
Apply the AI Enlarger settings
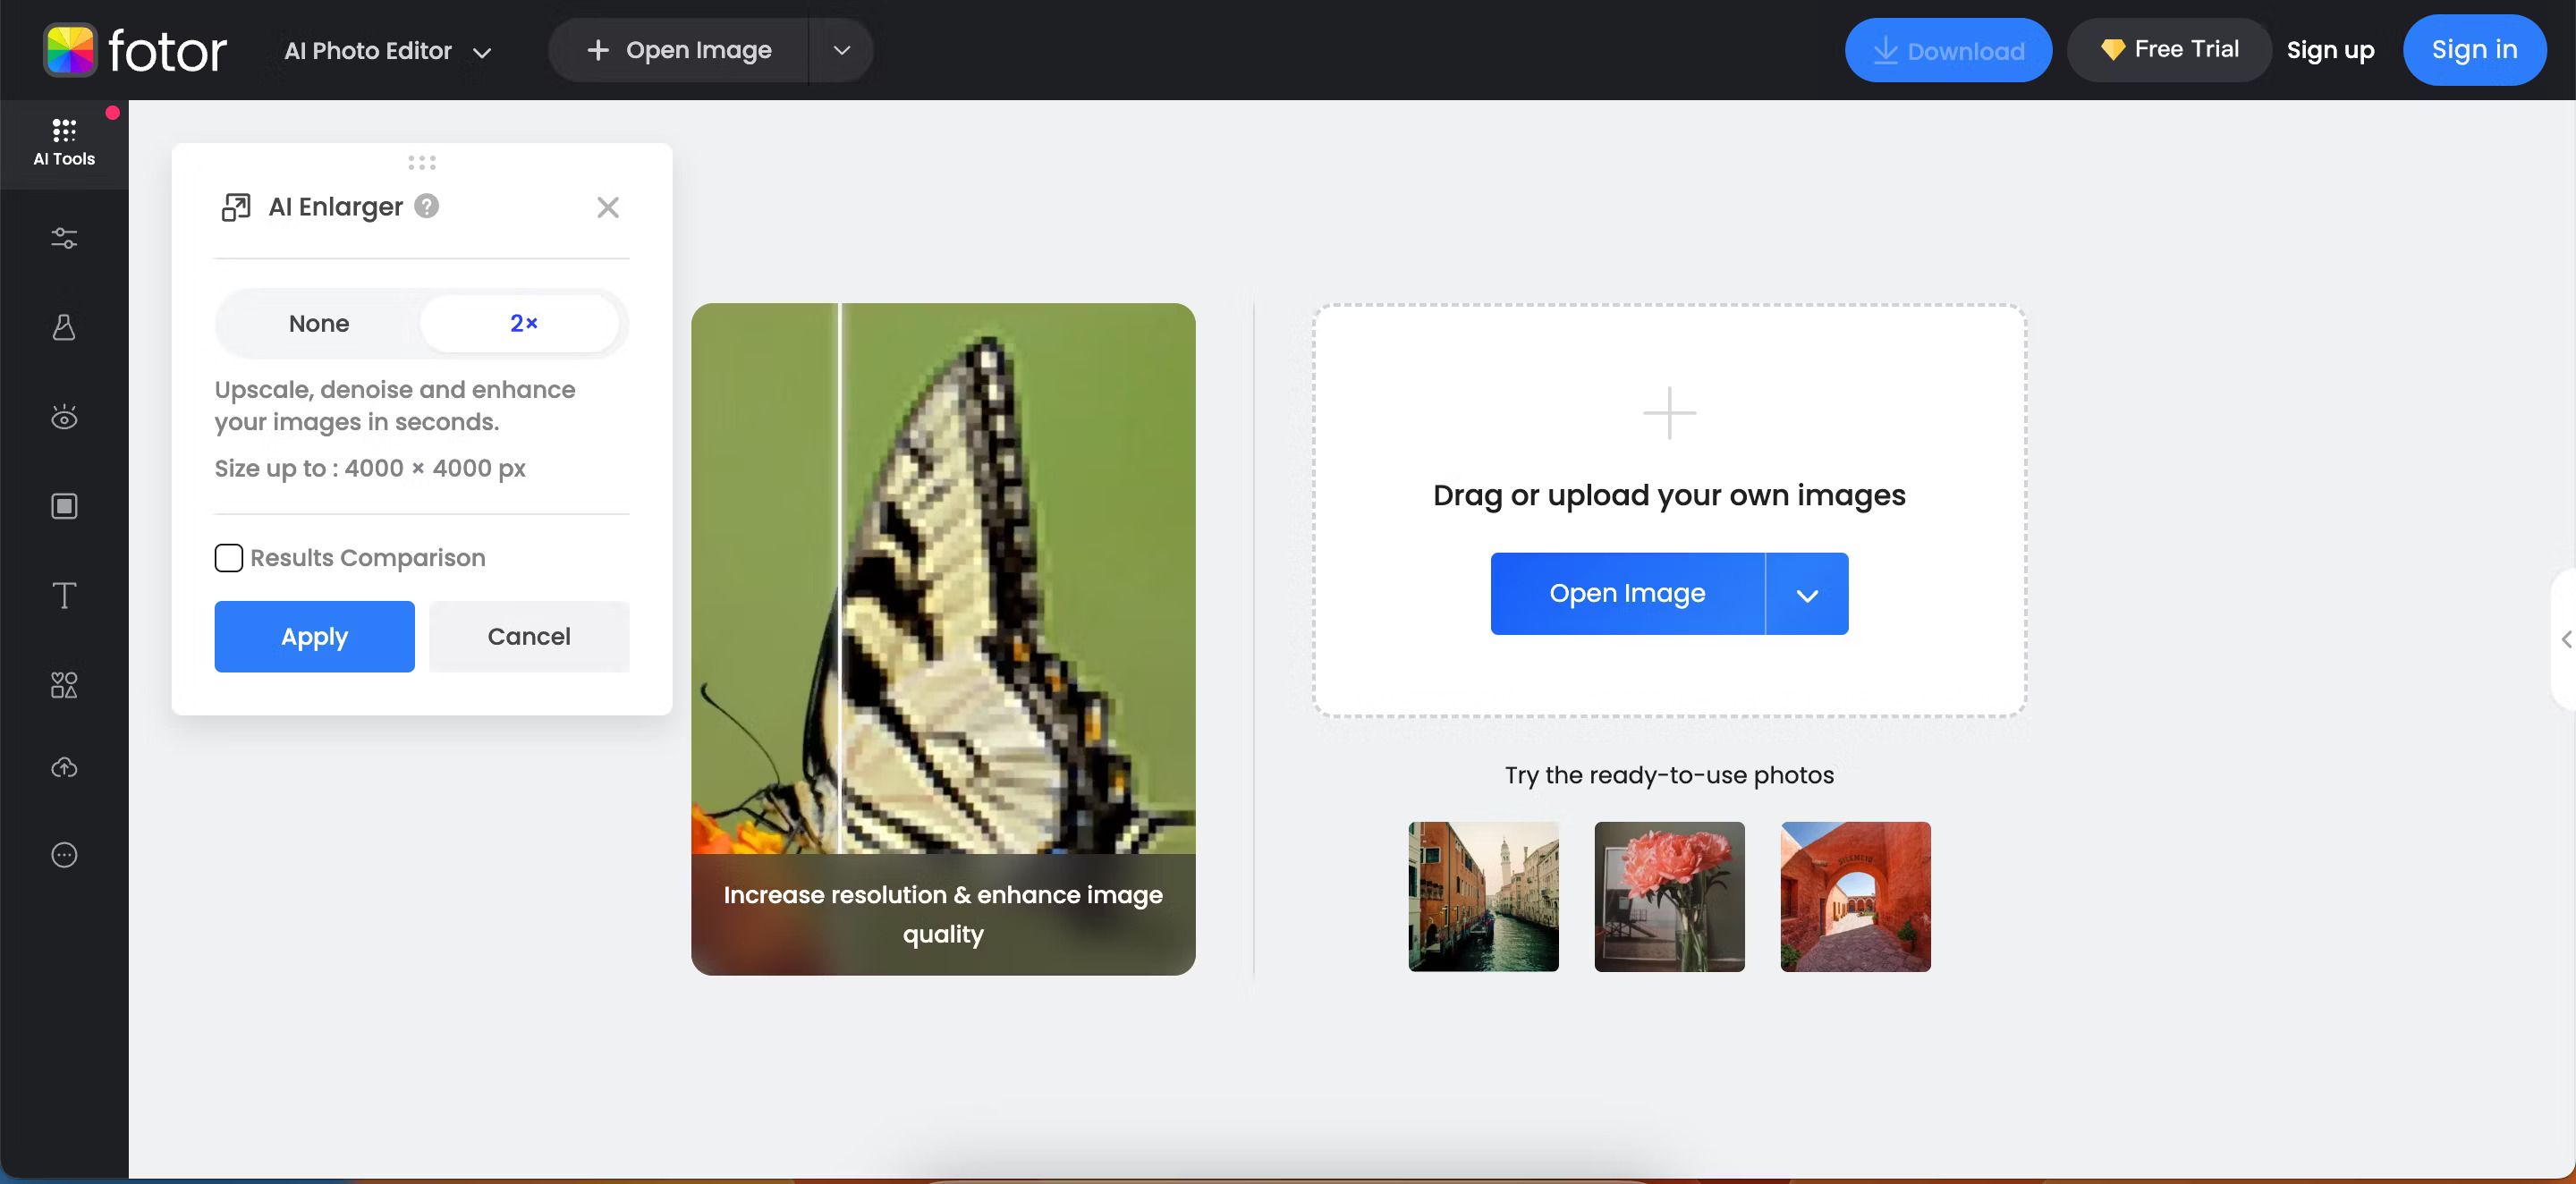pyautogui.click(x=314, y=636)
